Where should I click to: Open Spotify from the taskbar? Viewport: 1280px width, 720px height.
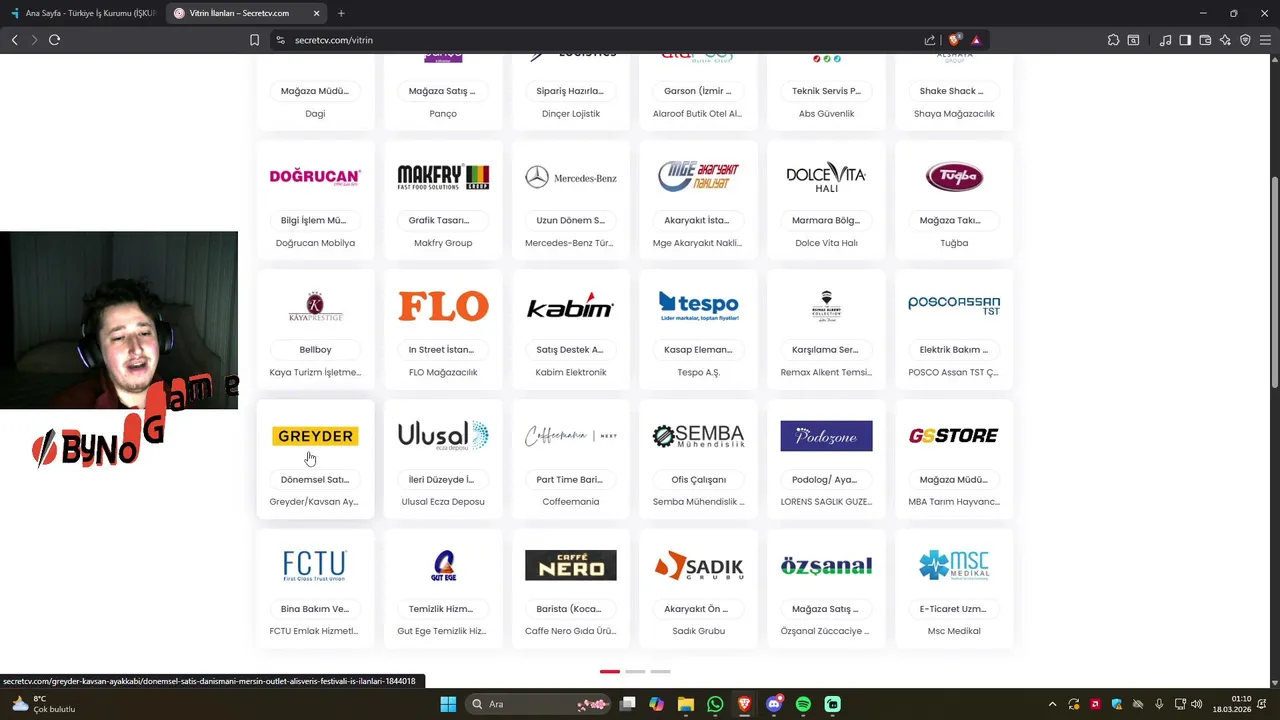(x=803, y=704)
